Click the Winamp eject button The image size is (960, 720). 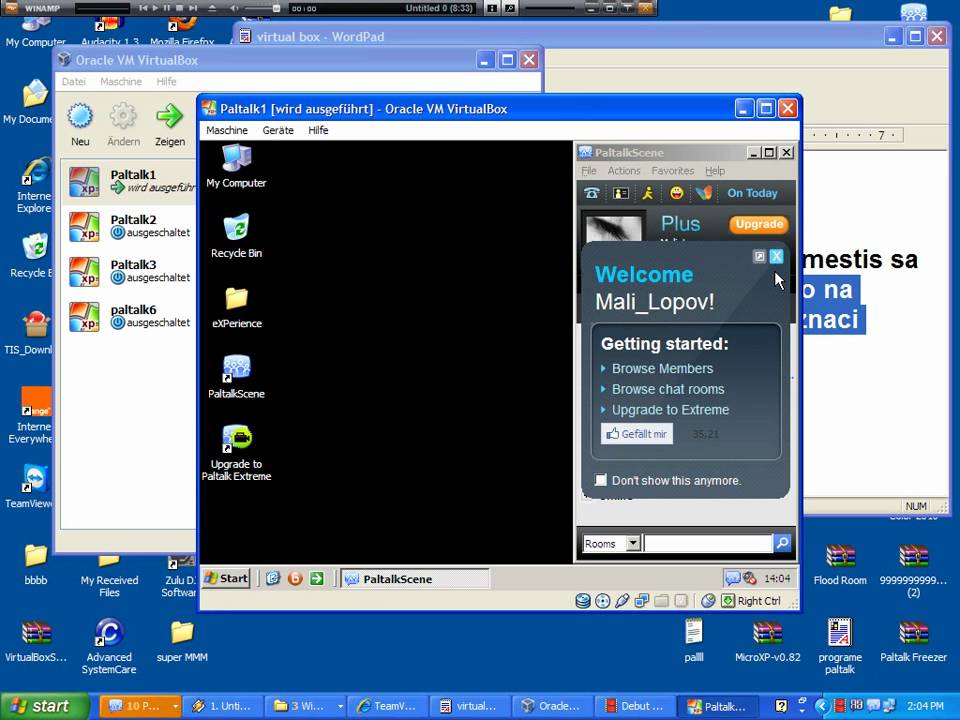(x=212, y=8)
